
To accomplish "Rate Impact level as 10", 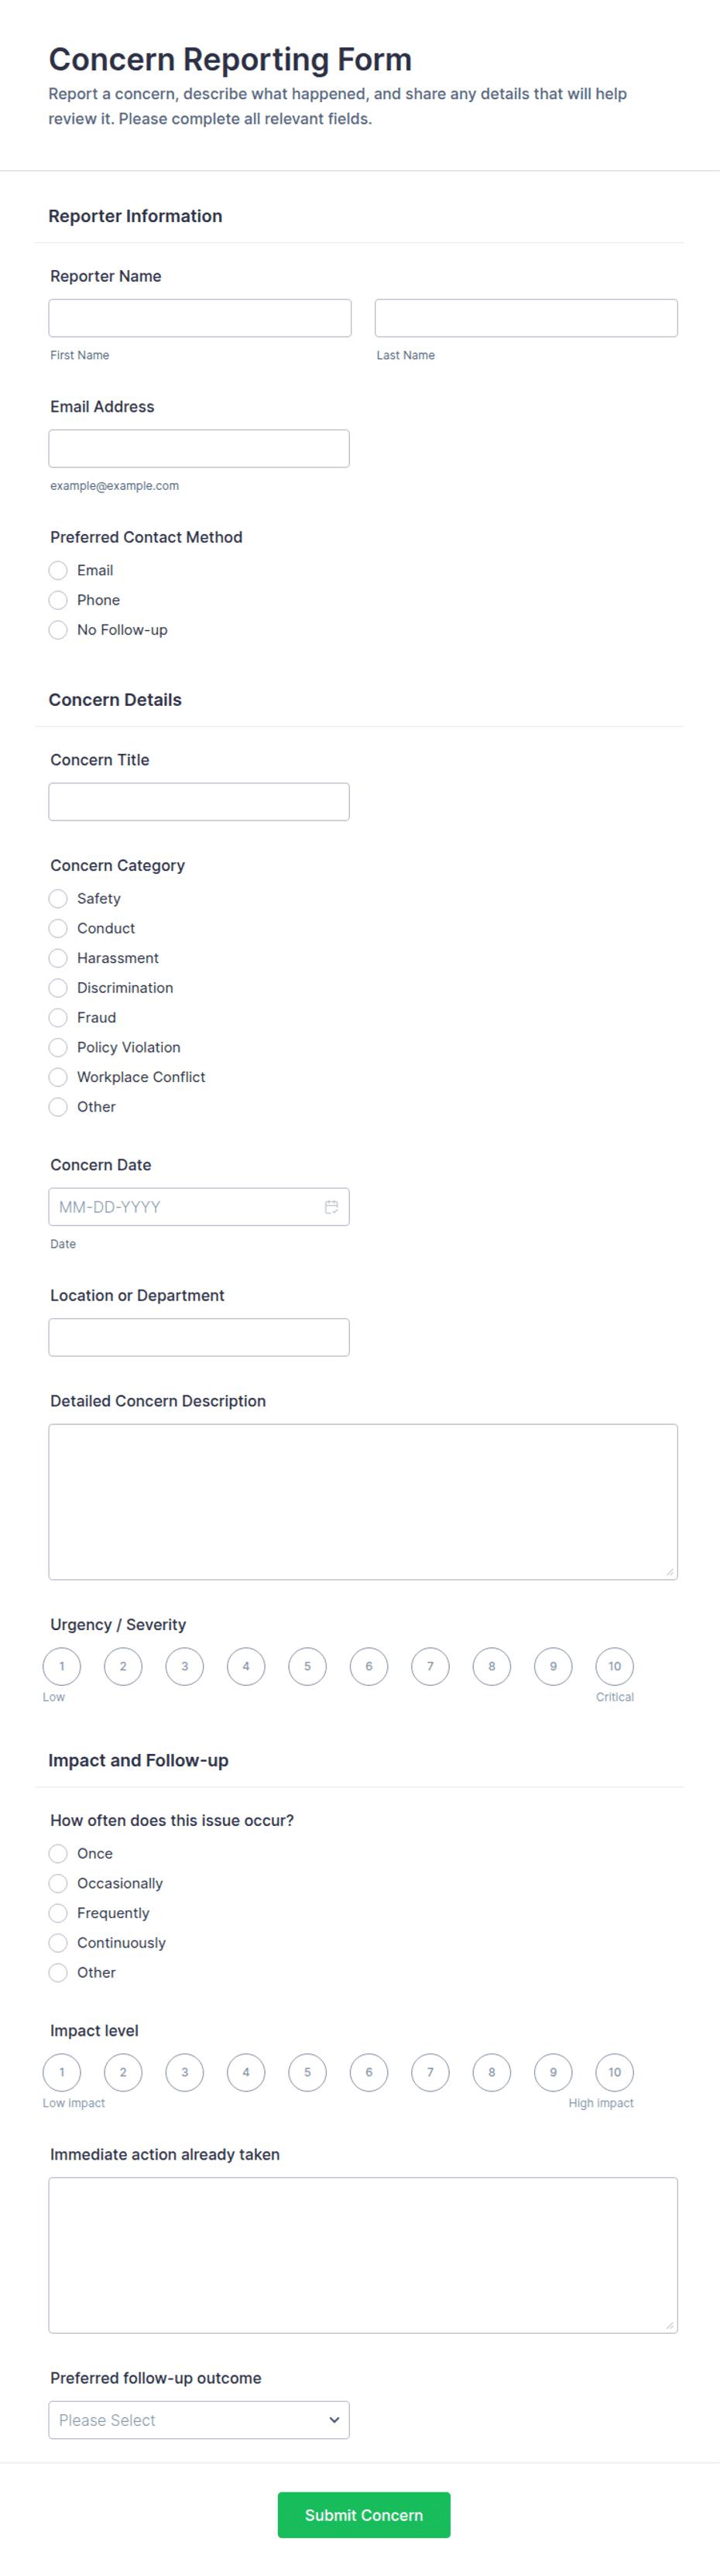I will (x=614, y=2072).
